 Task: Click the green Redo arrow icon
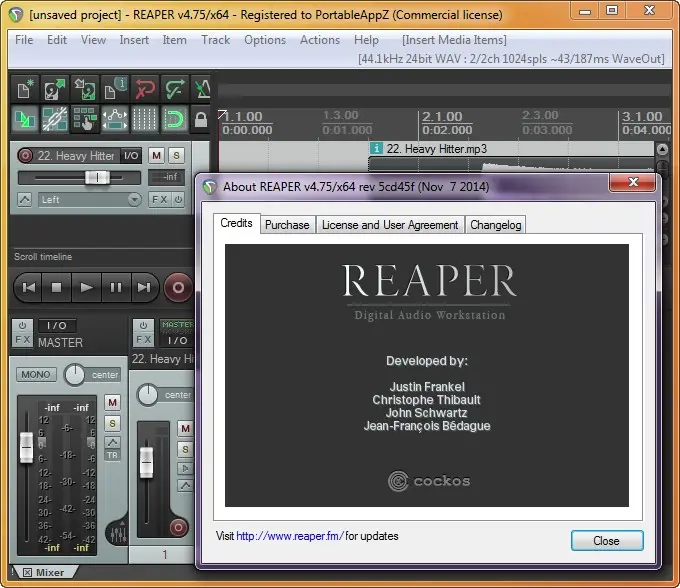(174, 89)
